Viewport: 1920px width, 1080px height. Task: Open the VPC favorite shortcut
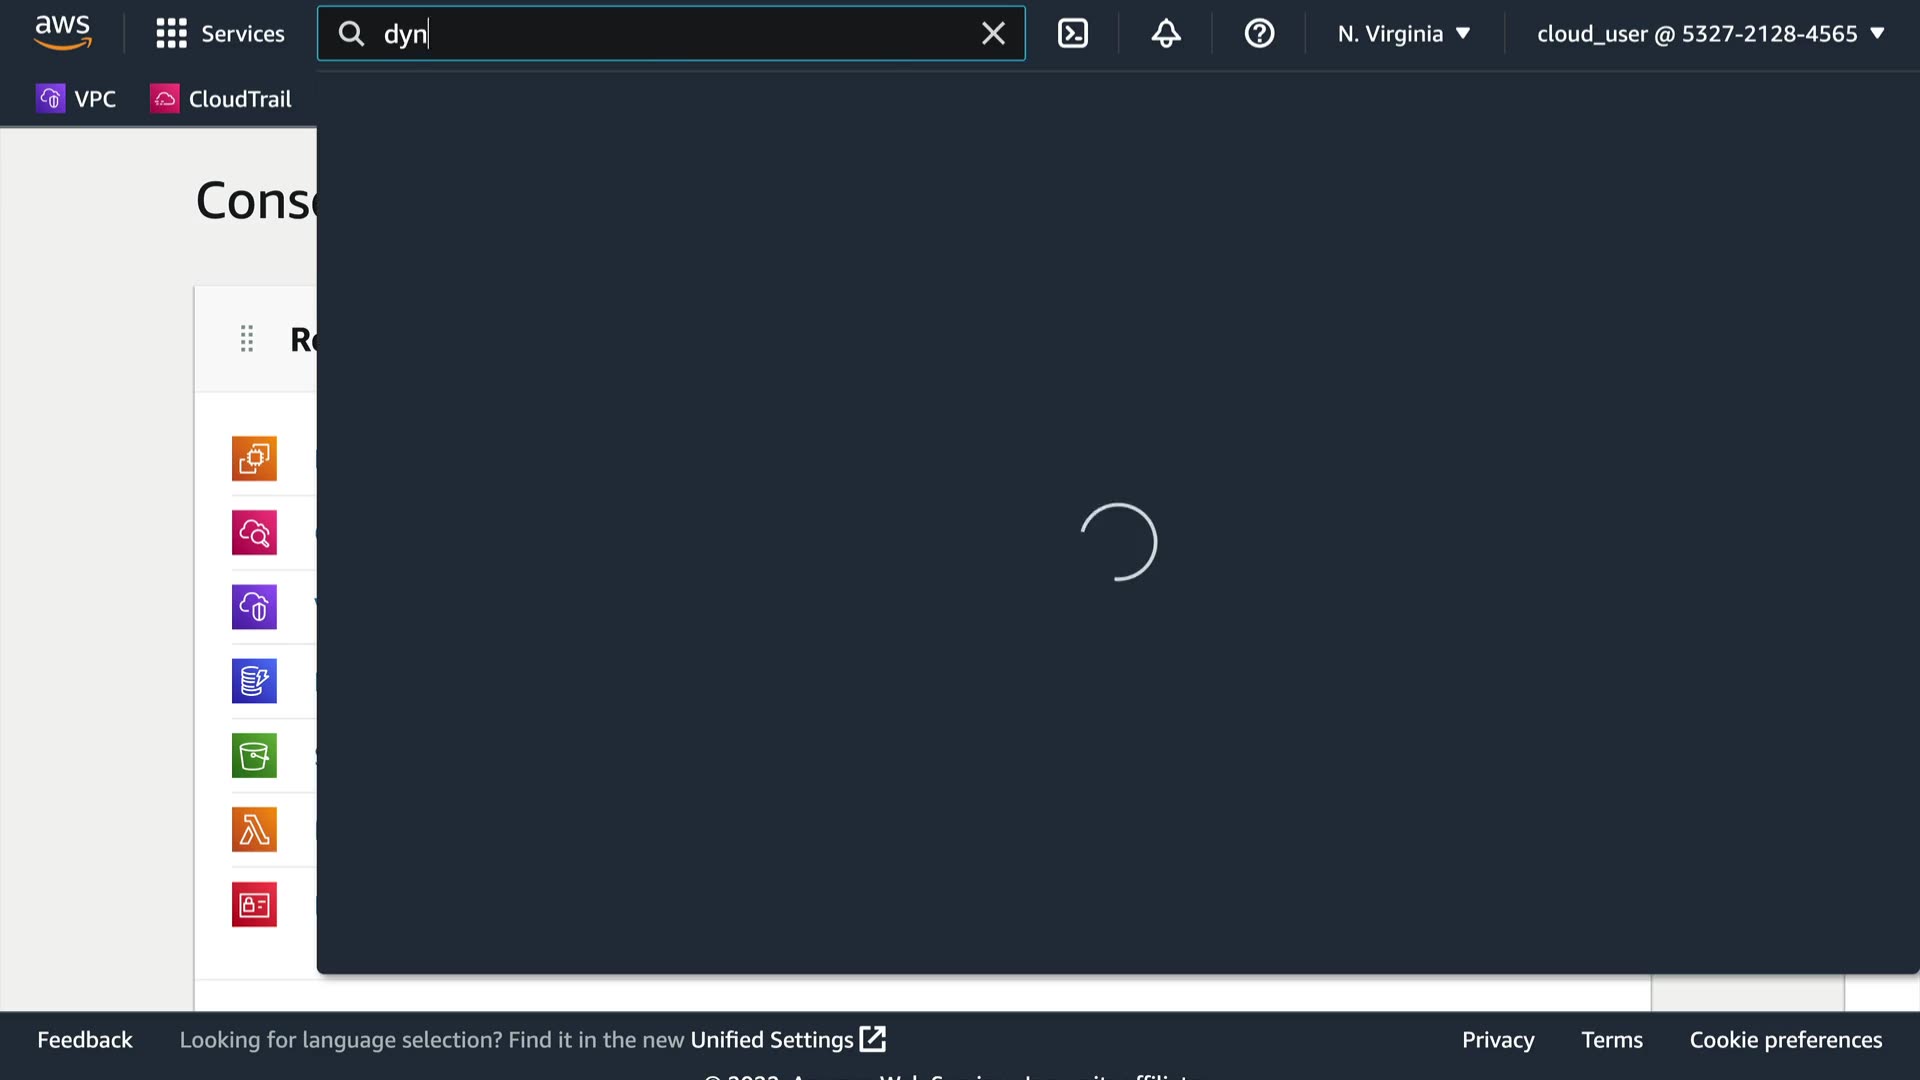click(77, 99)
